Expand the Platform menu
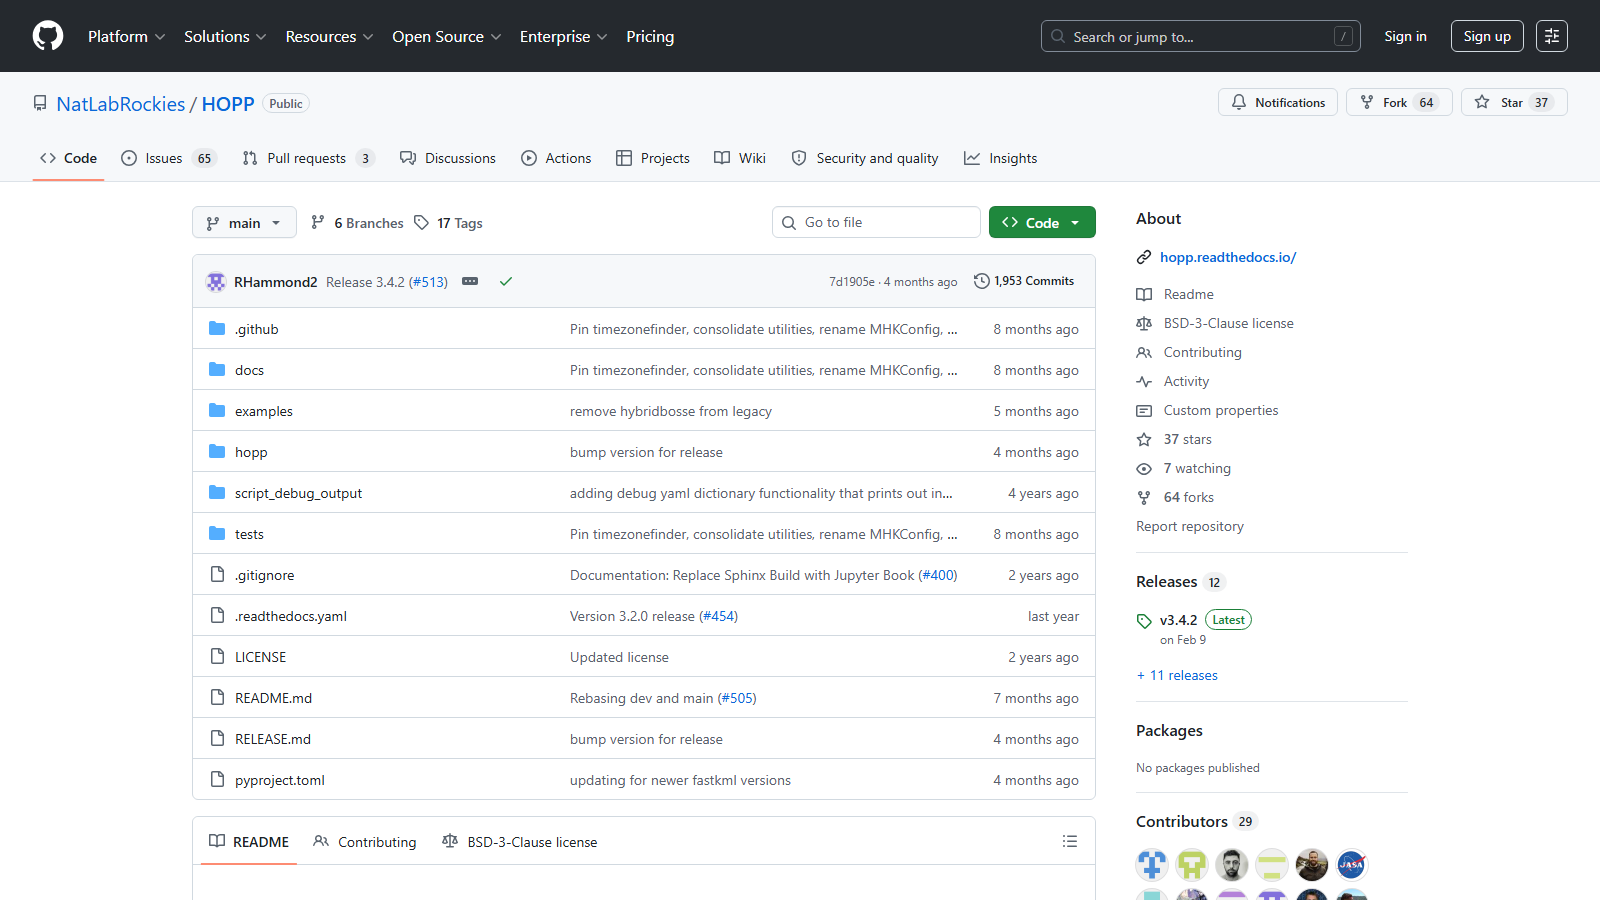1600x900 pixels. pos(126,36)
